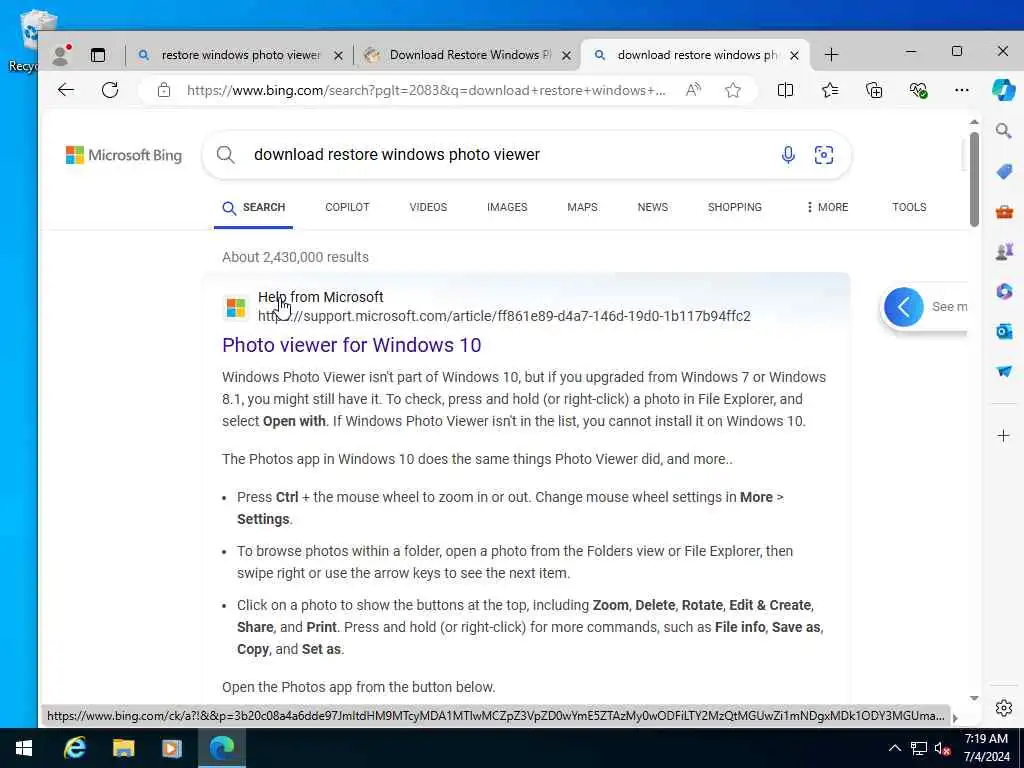
Task: Open File Explorer from taskbar
Action: click(x=123, y=748)
